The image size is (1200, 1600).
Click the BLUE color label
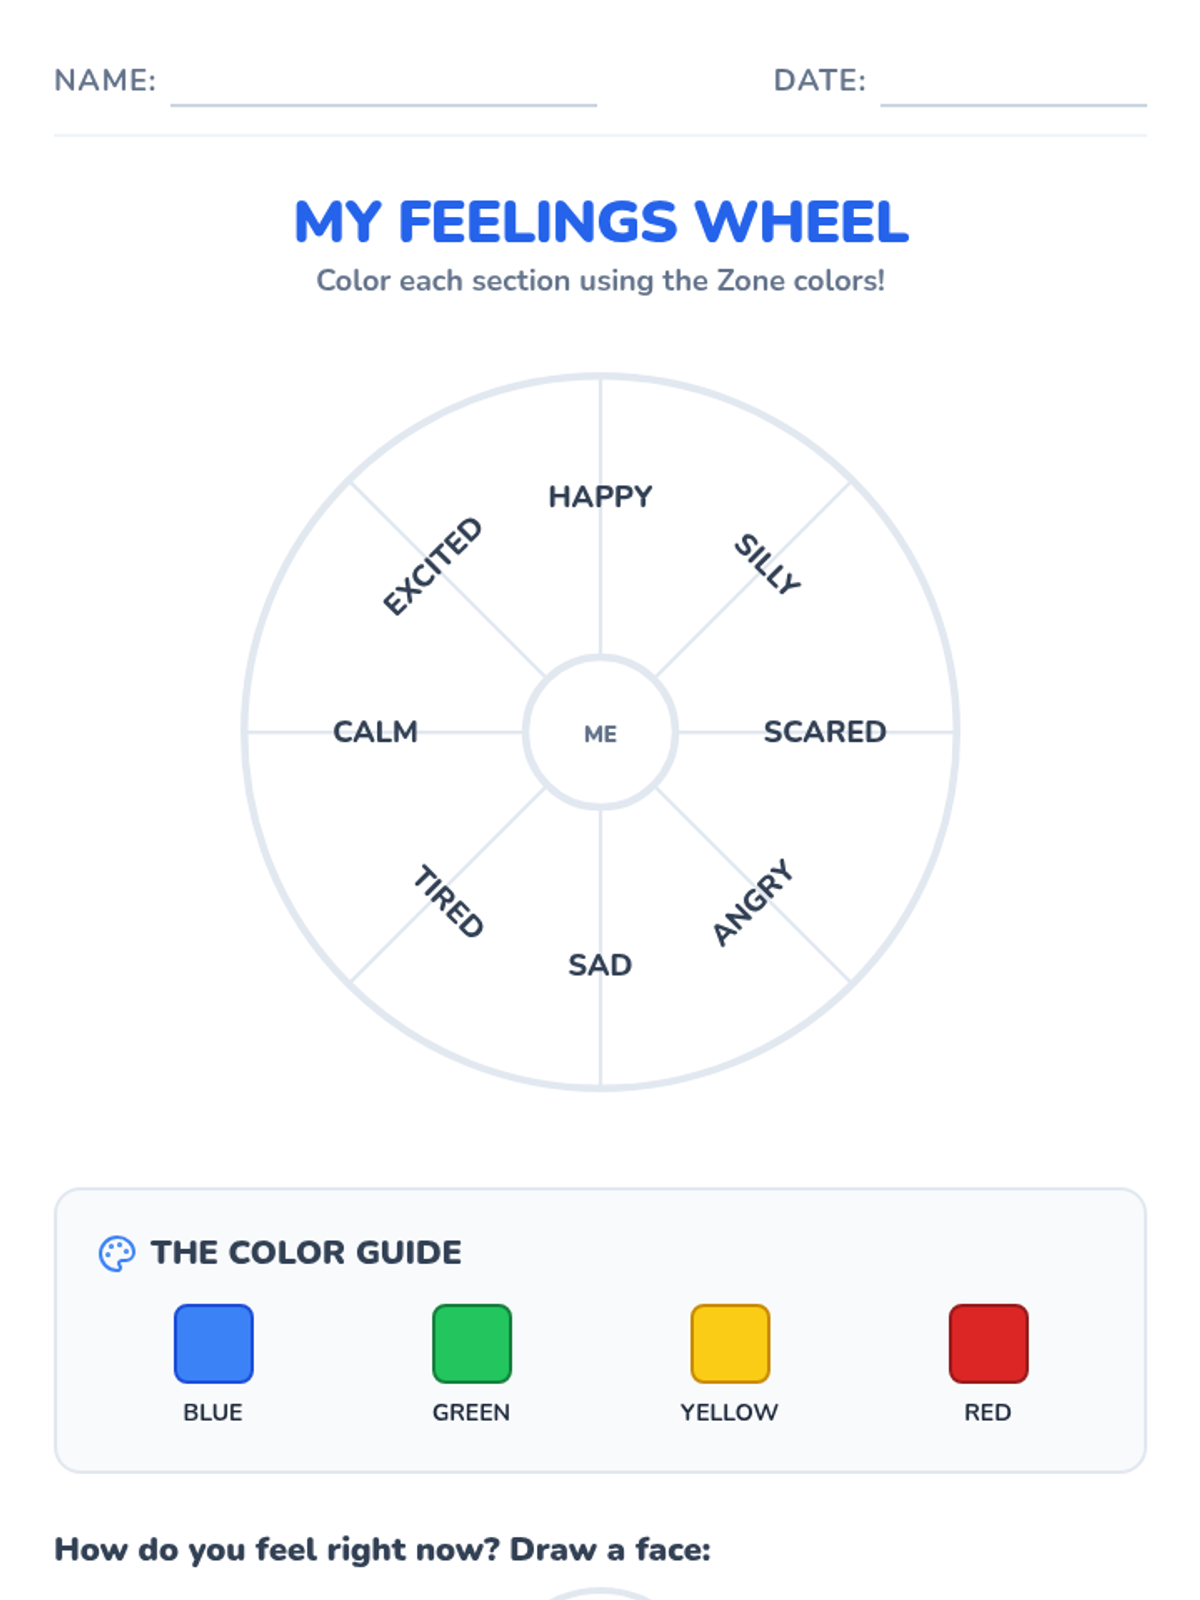point(213,1412)
